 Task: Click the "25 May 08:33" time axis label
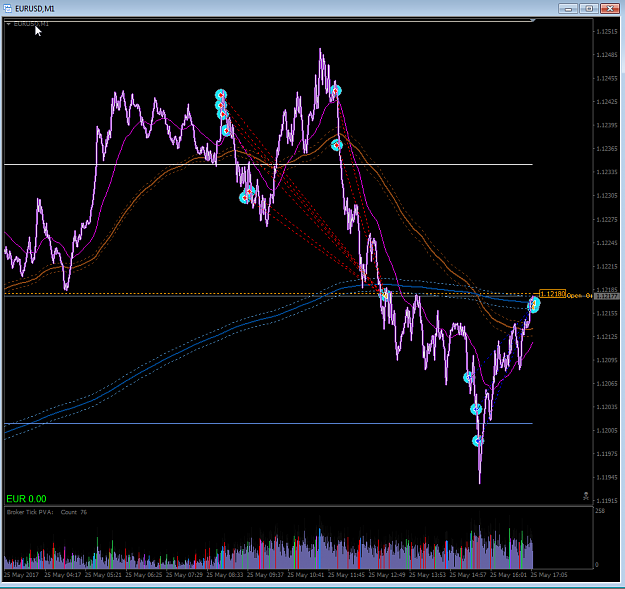pyautogui.click(x=225, y=575)
